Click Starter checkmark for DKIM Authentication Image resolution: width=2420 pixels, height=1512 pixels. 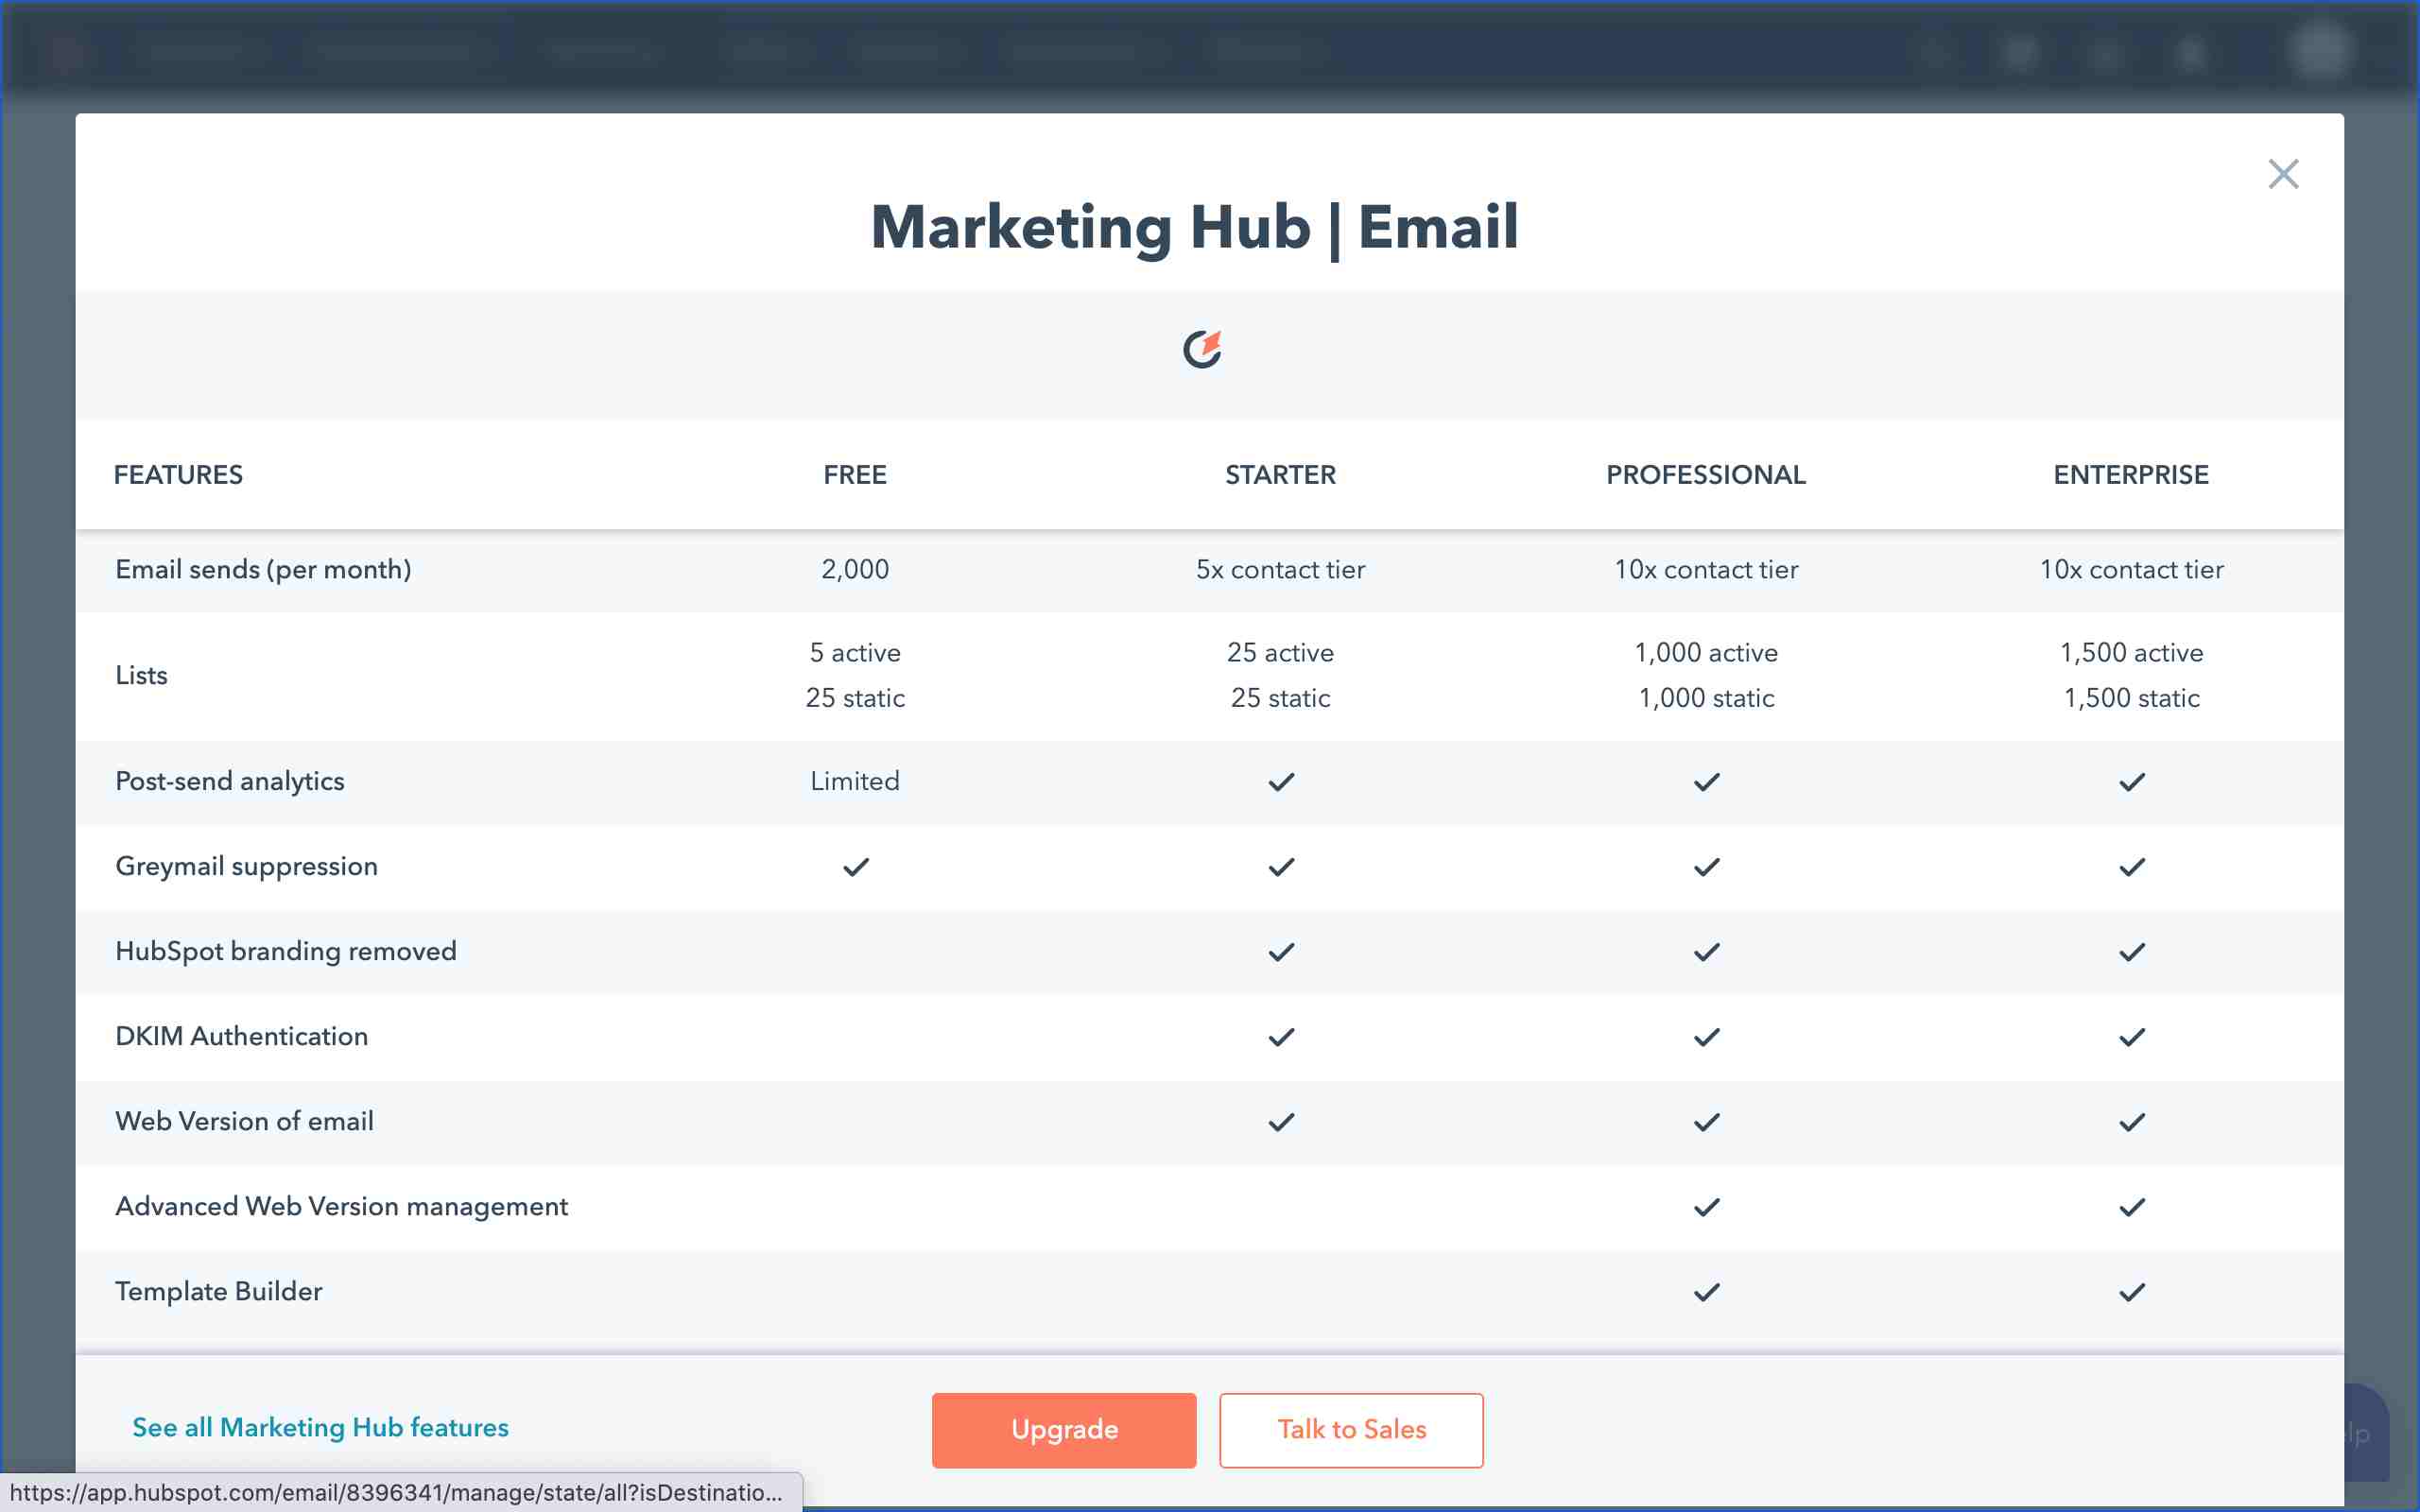tap(1281, 1036)
